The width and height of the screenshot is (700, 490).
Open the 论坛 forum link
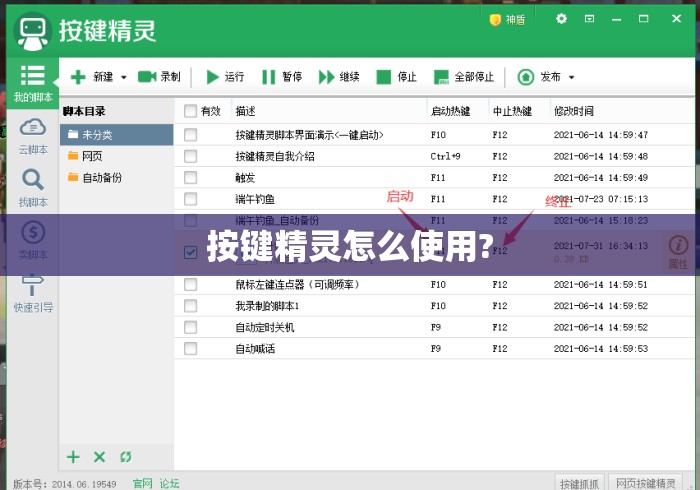pos(169,483)
